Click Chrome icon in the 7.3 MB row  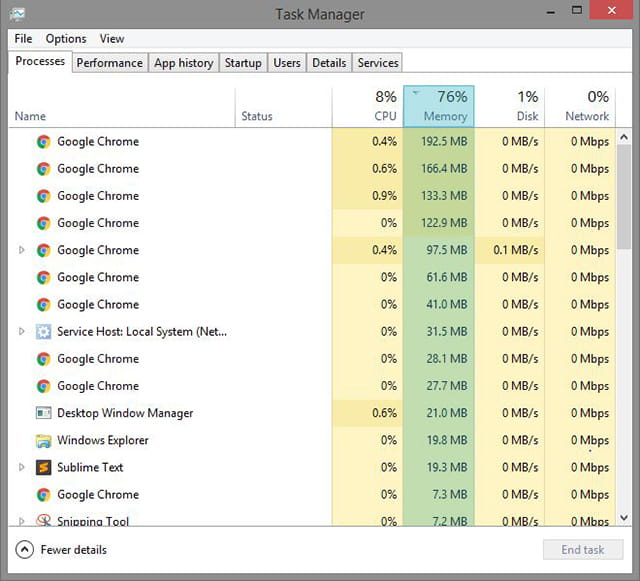pyautogui.click(x=43, y=495)
